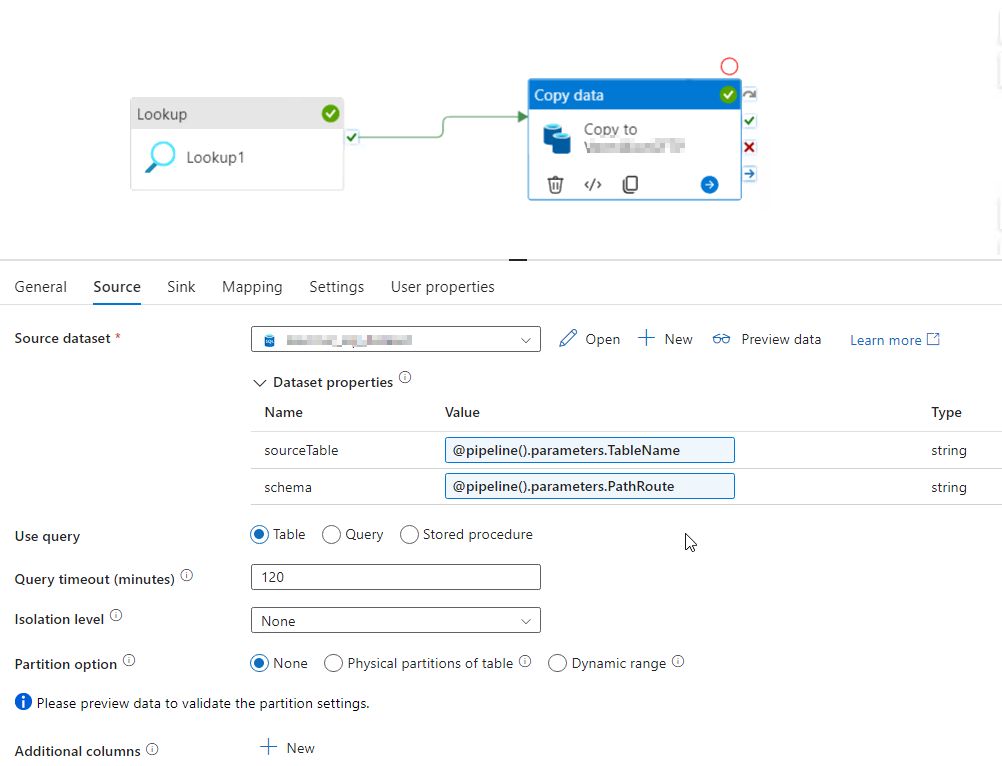Click string type in schema row
1002x766 pixels.
(x=948, y=487)
